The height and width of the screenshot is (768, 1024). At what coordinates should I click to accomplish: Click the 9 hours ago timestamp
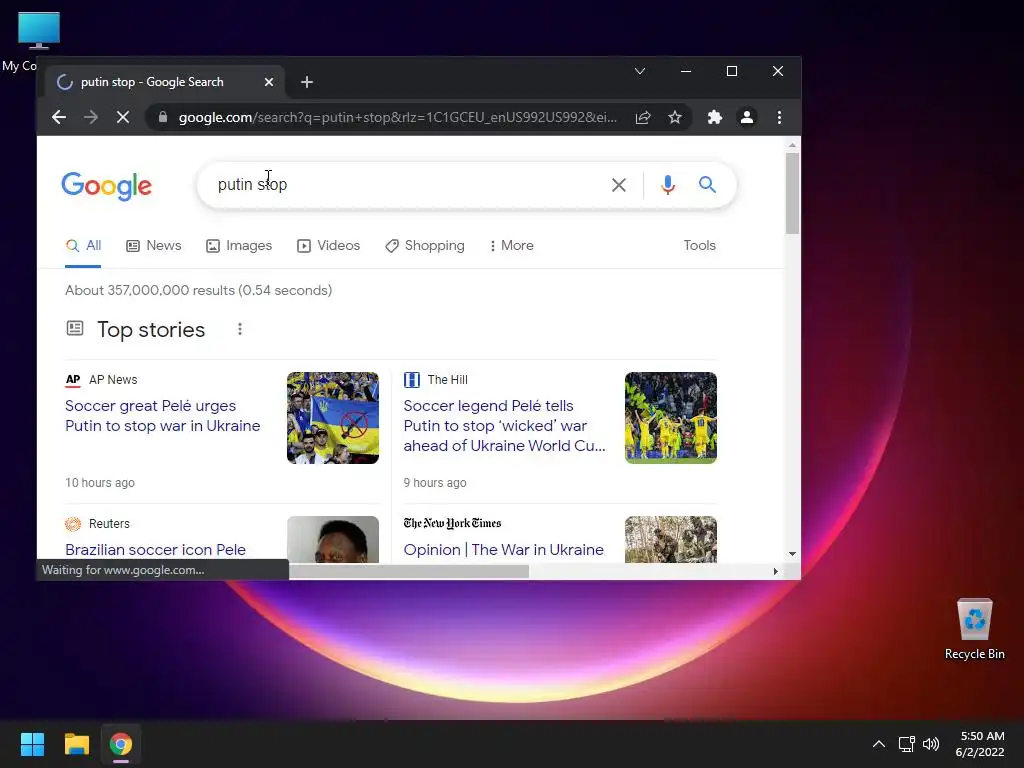[435, 483]
